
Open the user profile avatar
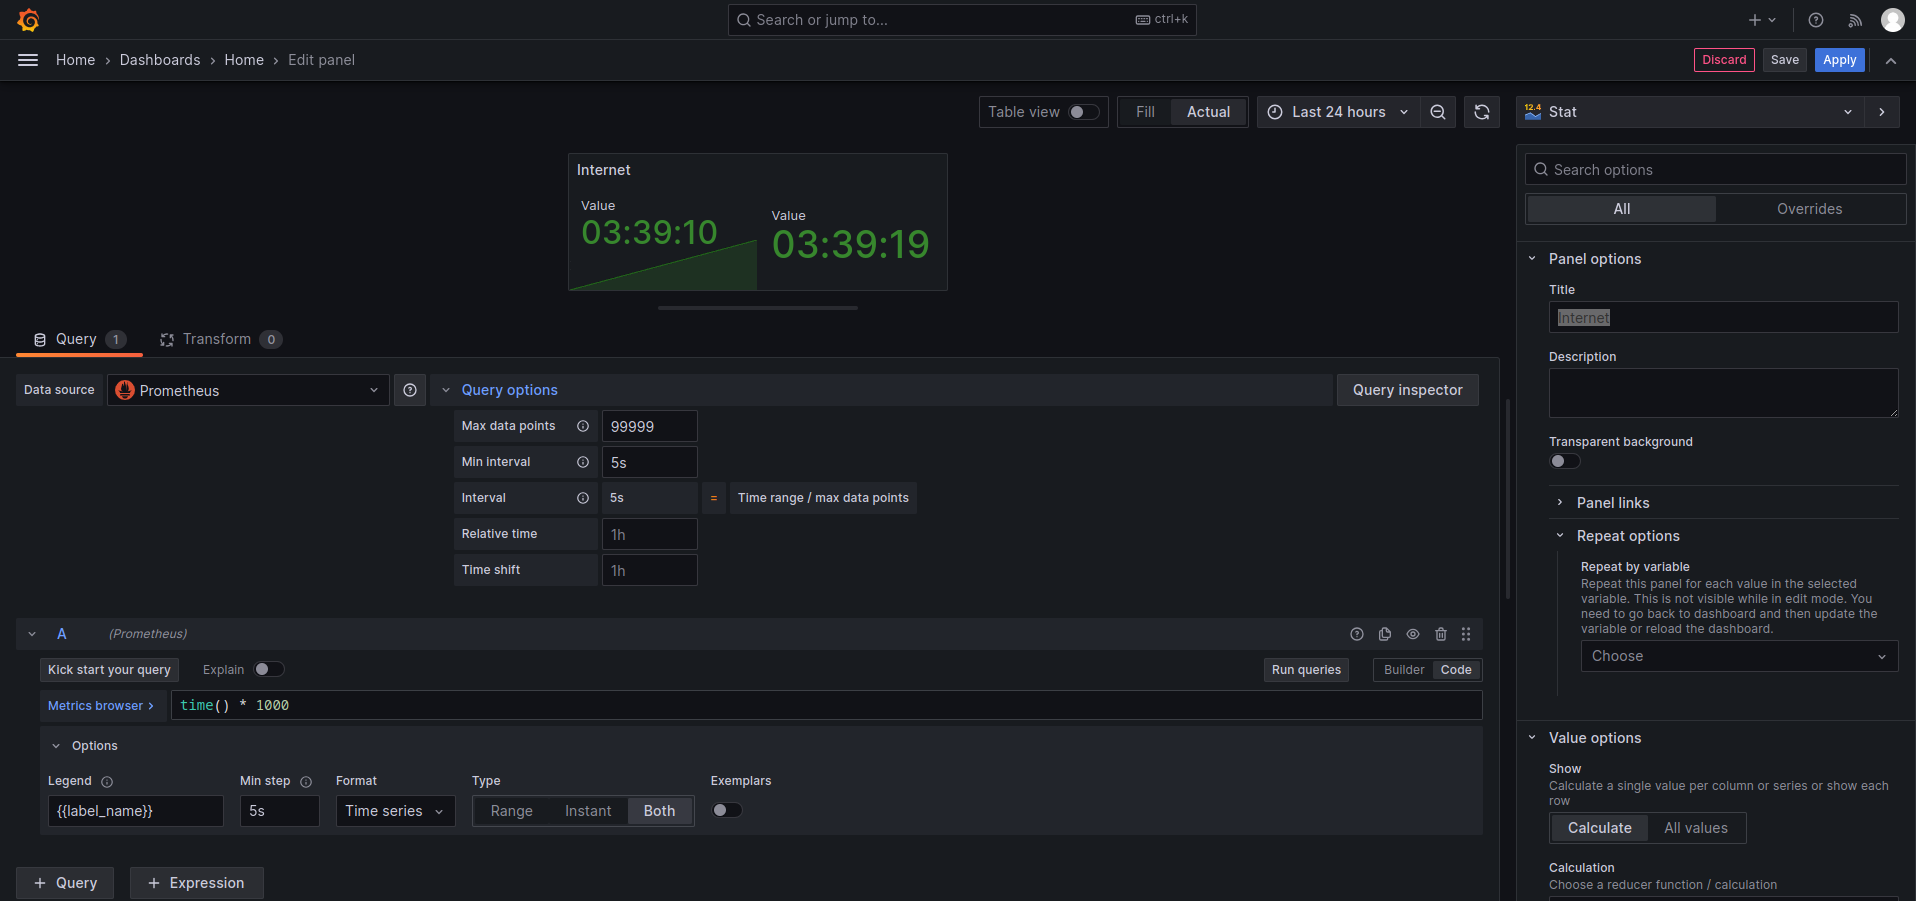1893,20
